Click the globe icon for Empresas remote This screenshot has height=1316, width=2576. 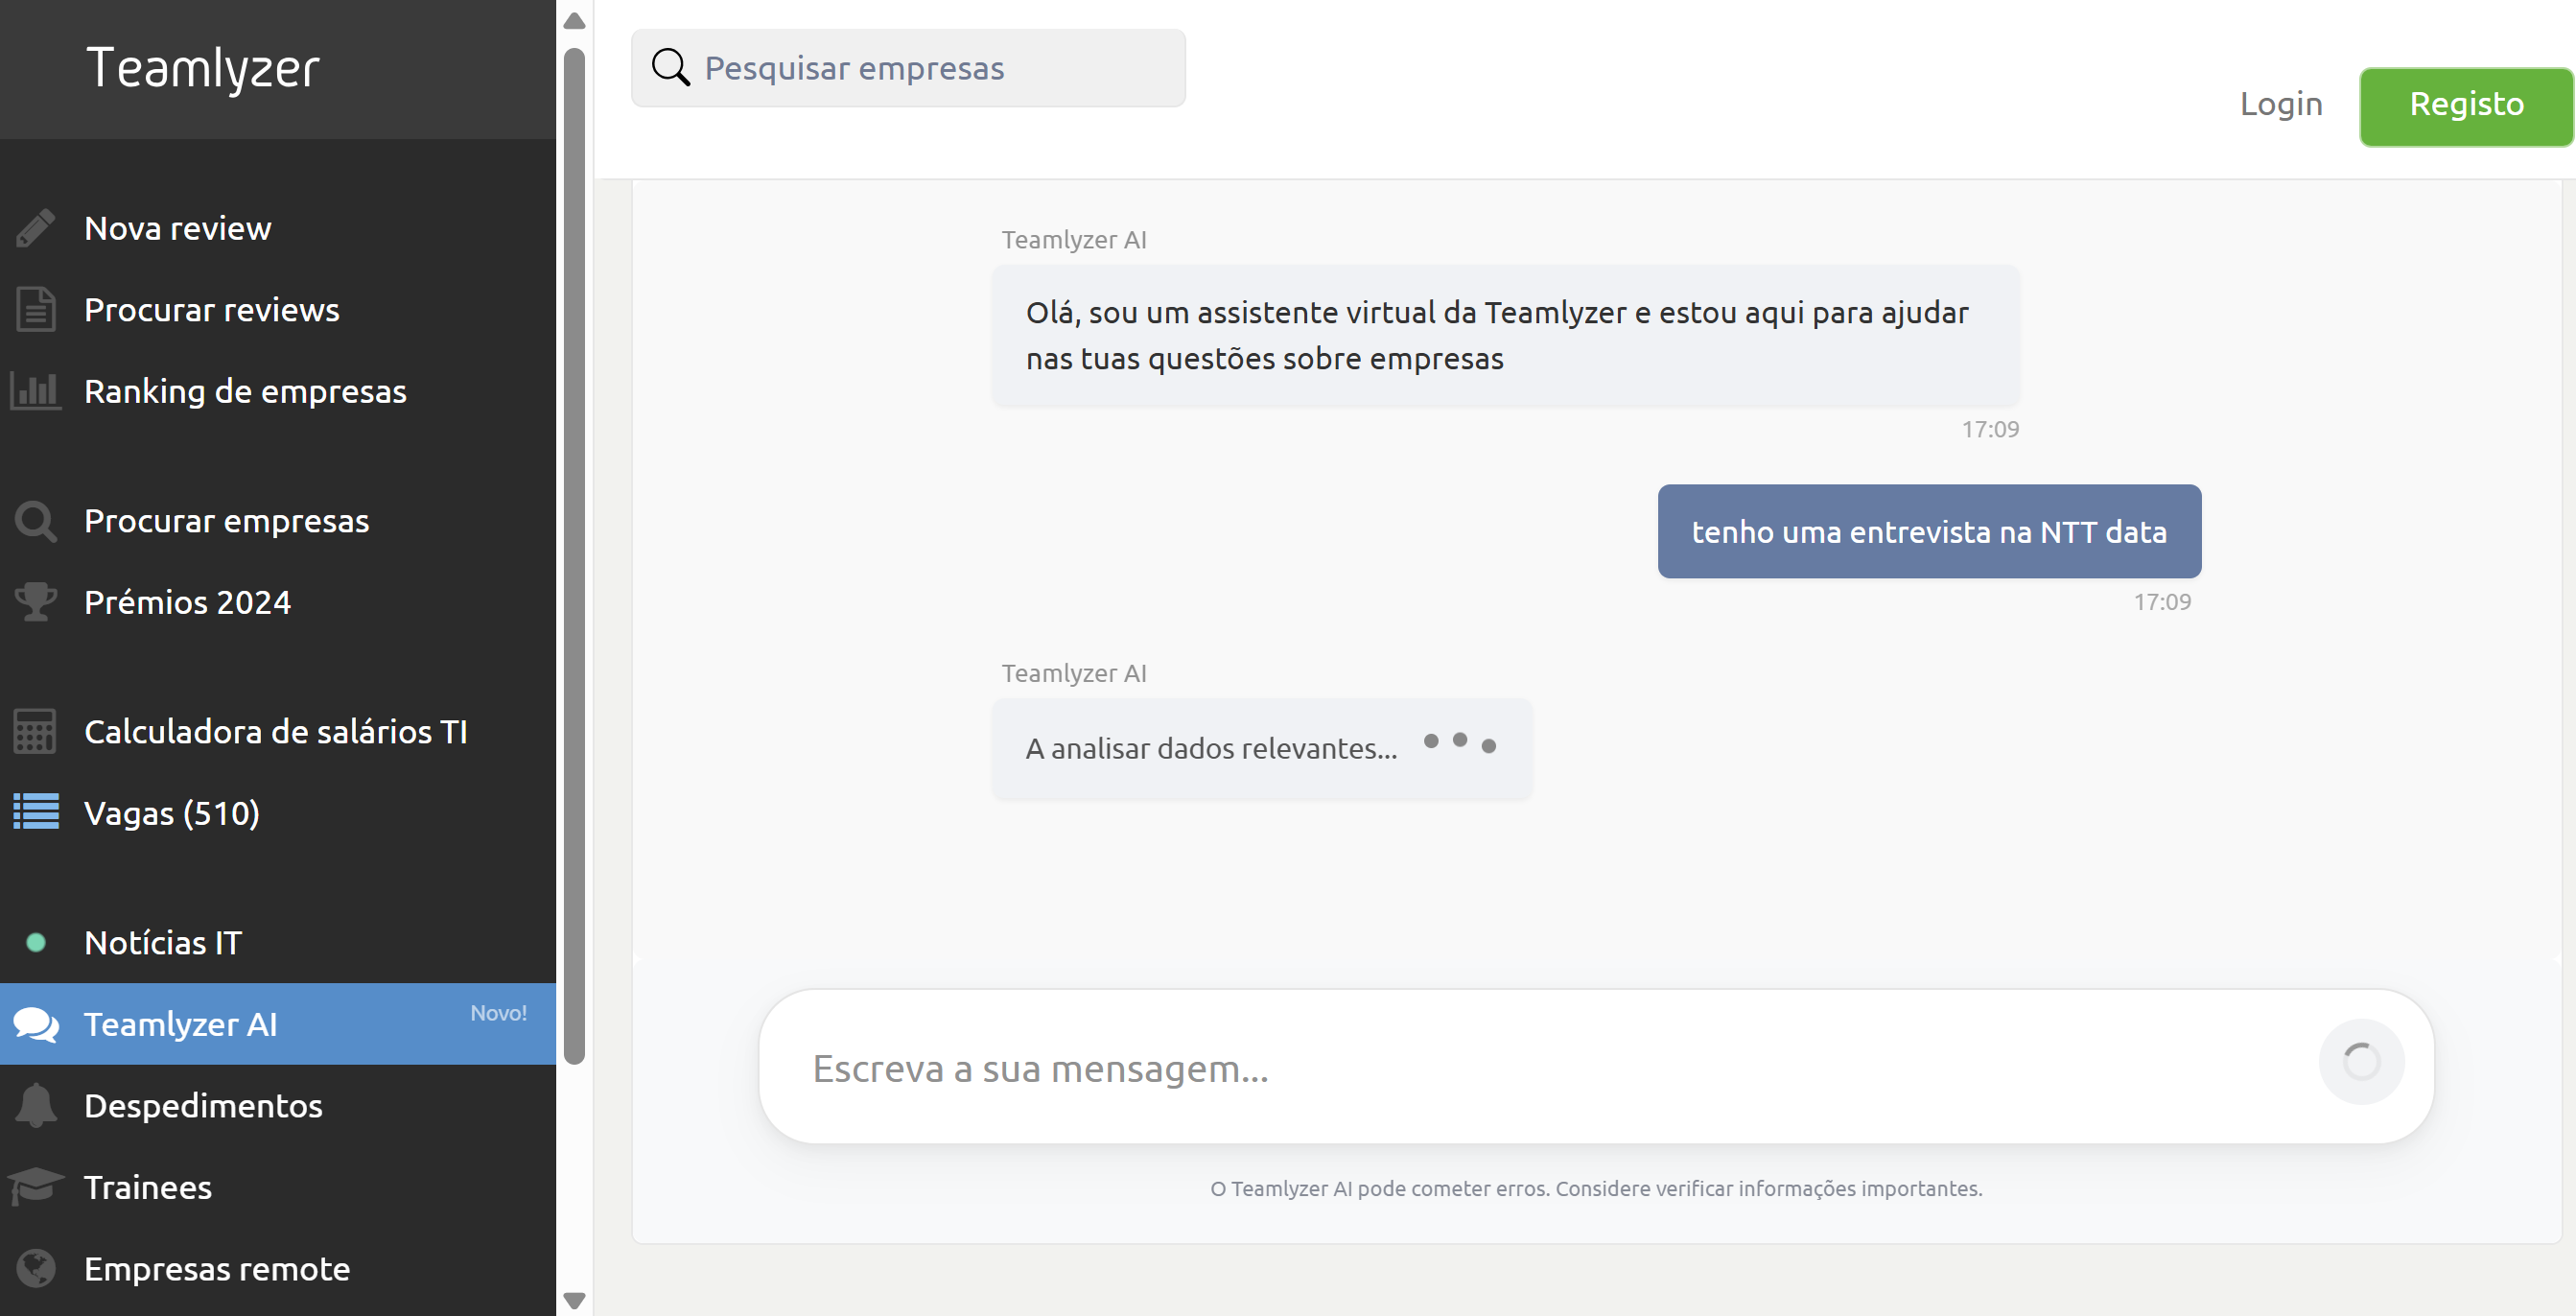36,1268
